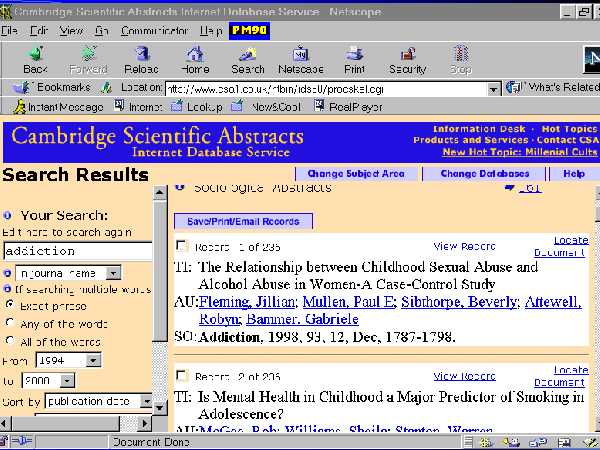Click the info icon beside journal name dropdown
Screen dimensions: 600x450
[x=7, y=273]
